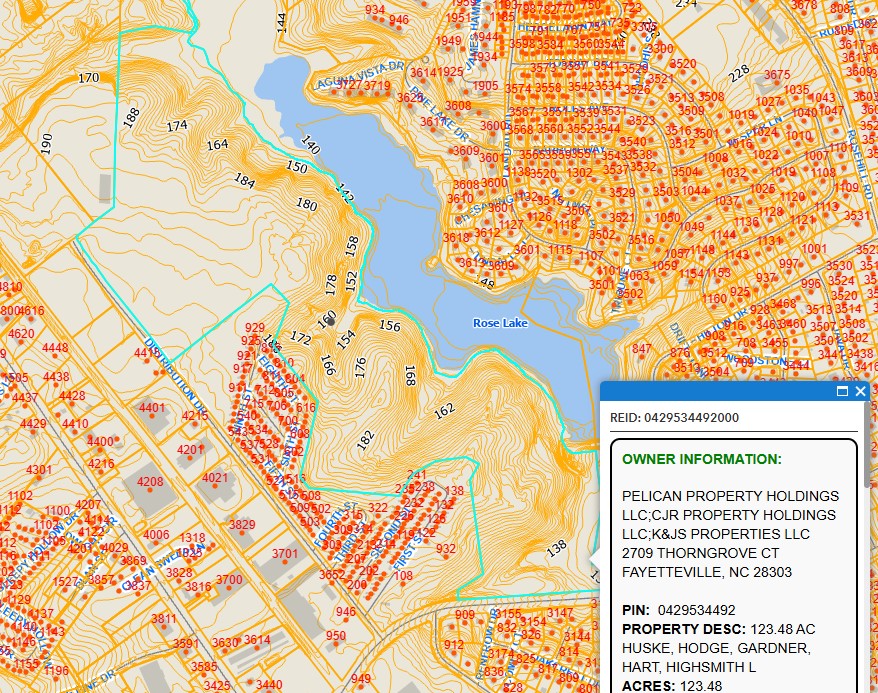This screenshot has width=878, height=693.
Task: Select parcel address 847 near the lake
Action: [x=642, y=348]
